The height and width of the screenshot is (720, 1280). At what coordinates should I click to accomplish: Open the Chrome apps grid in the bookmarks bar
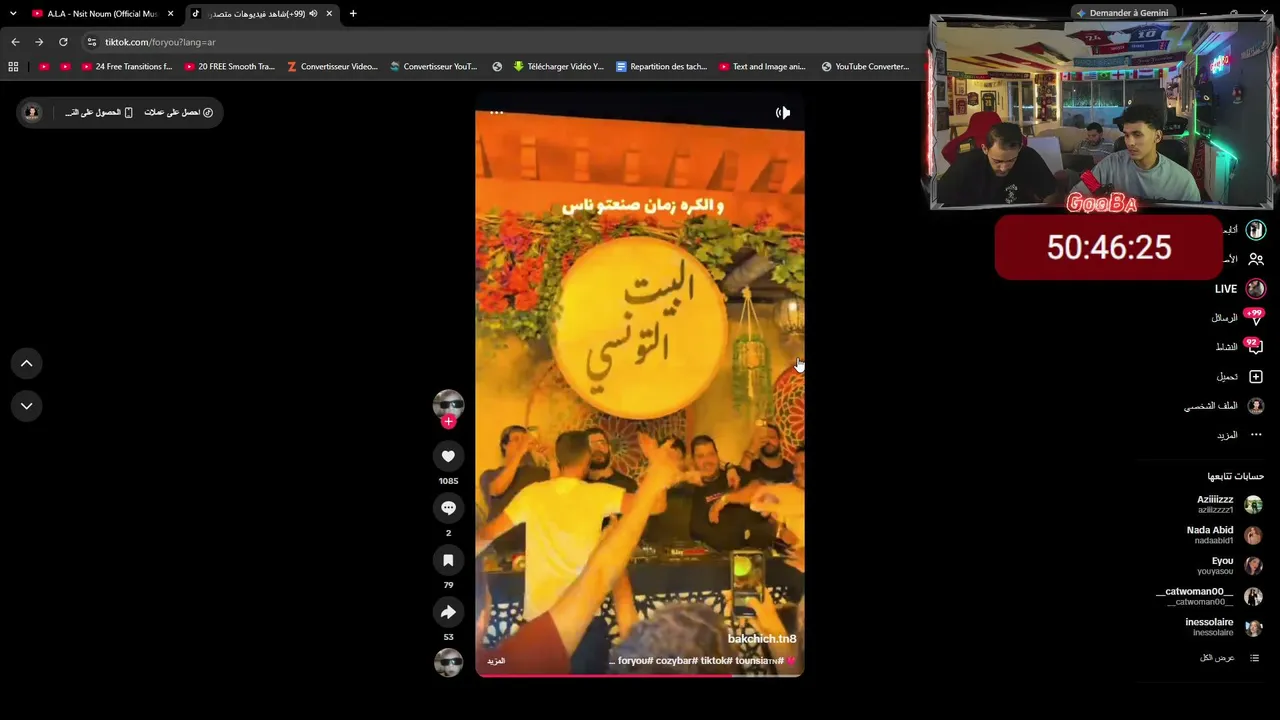pyautogui.click(x=13, y=67)
